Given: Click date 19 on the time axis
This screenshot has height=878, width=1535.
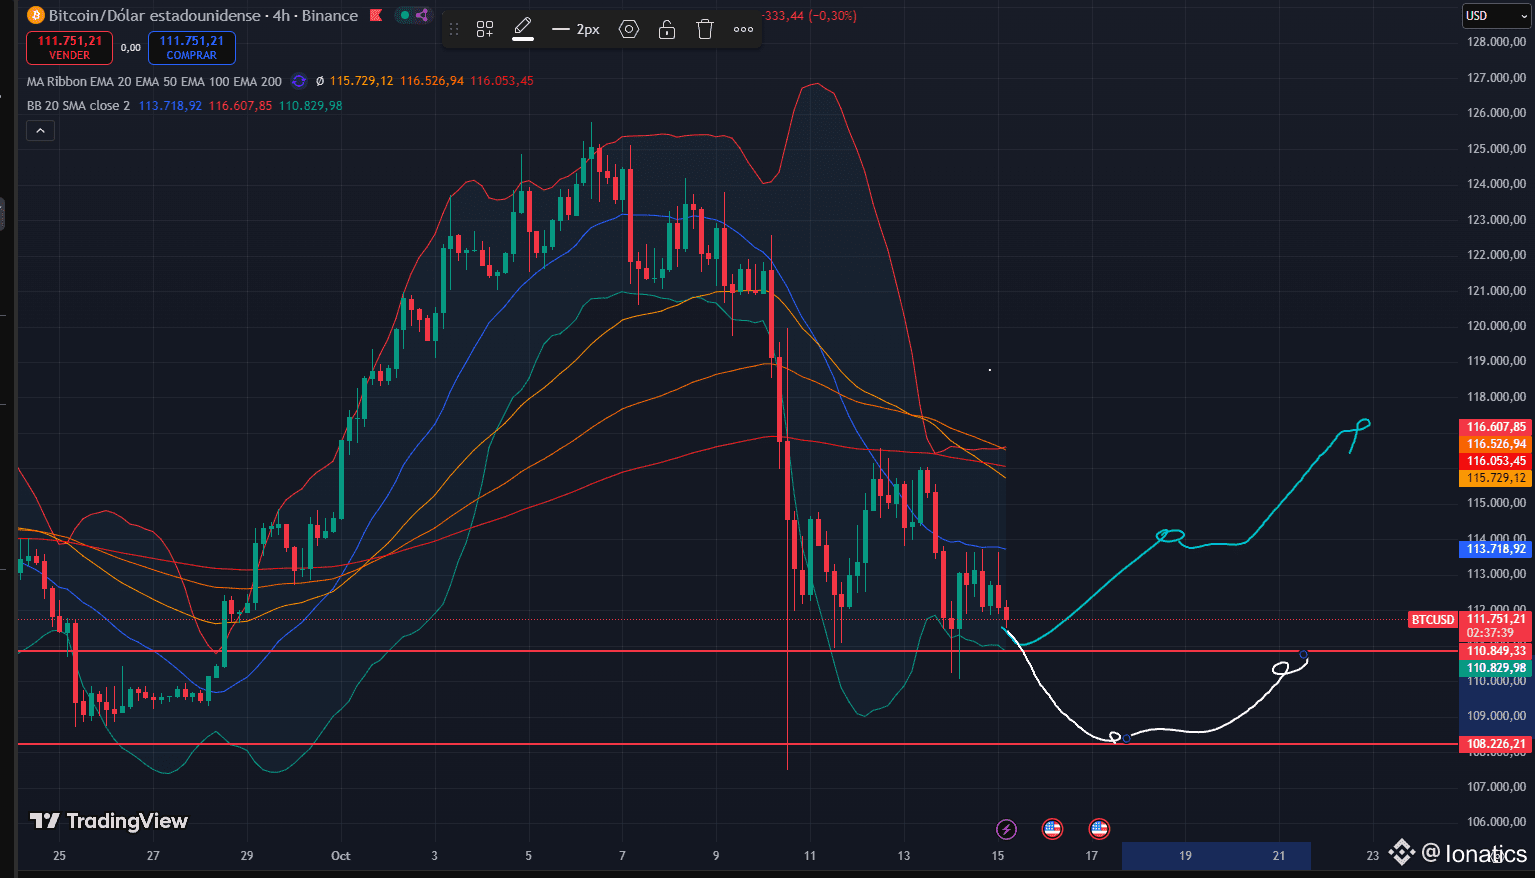Looking at the screenshot, I should tap(1185, 856).
